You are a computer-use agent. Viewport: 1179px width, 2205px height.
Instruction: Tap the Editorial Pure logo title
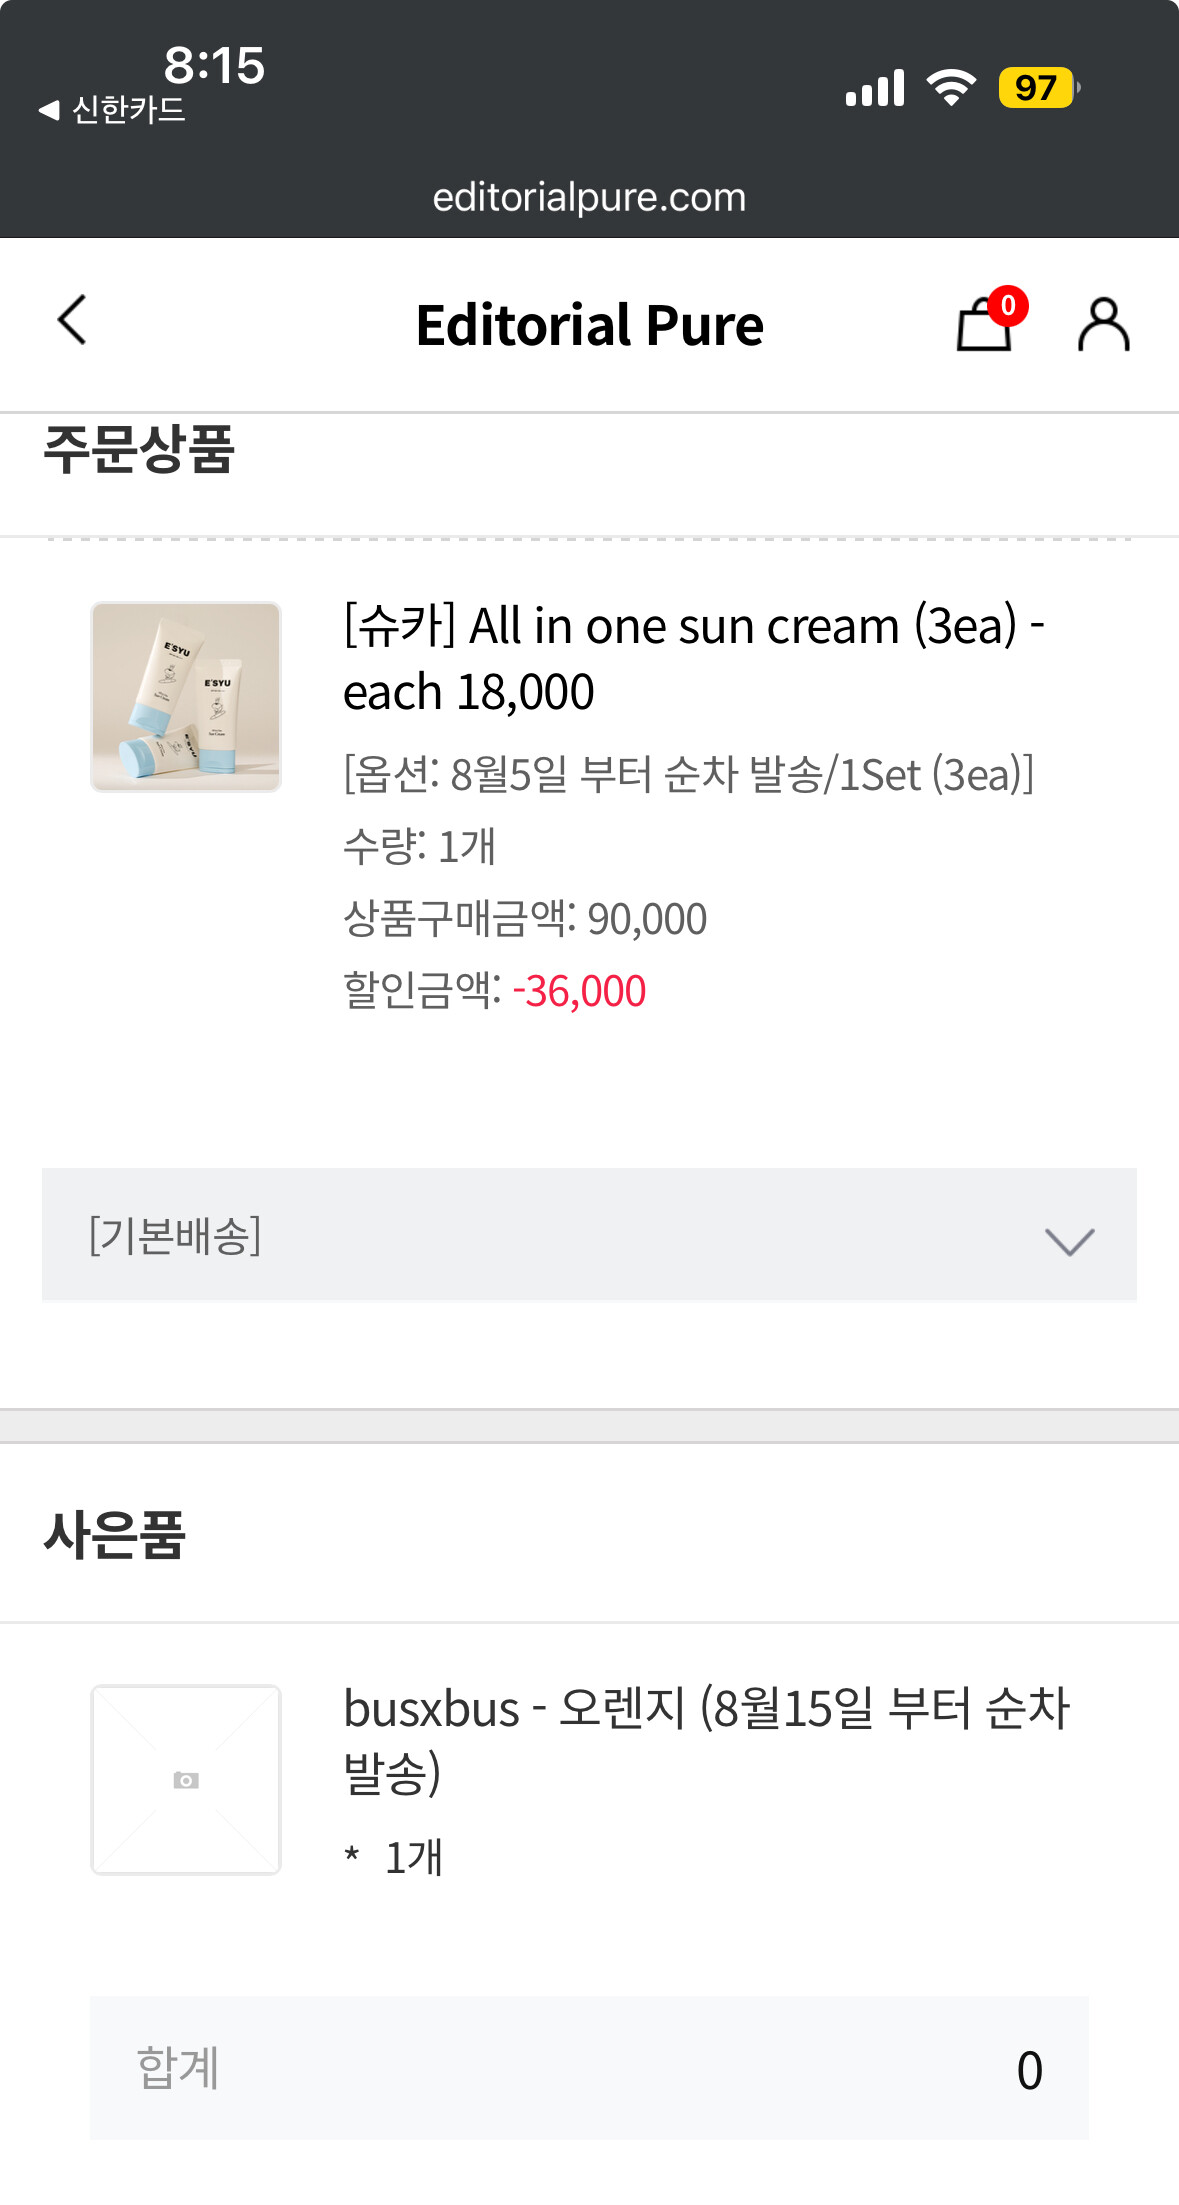(589, 325)
